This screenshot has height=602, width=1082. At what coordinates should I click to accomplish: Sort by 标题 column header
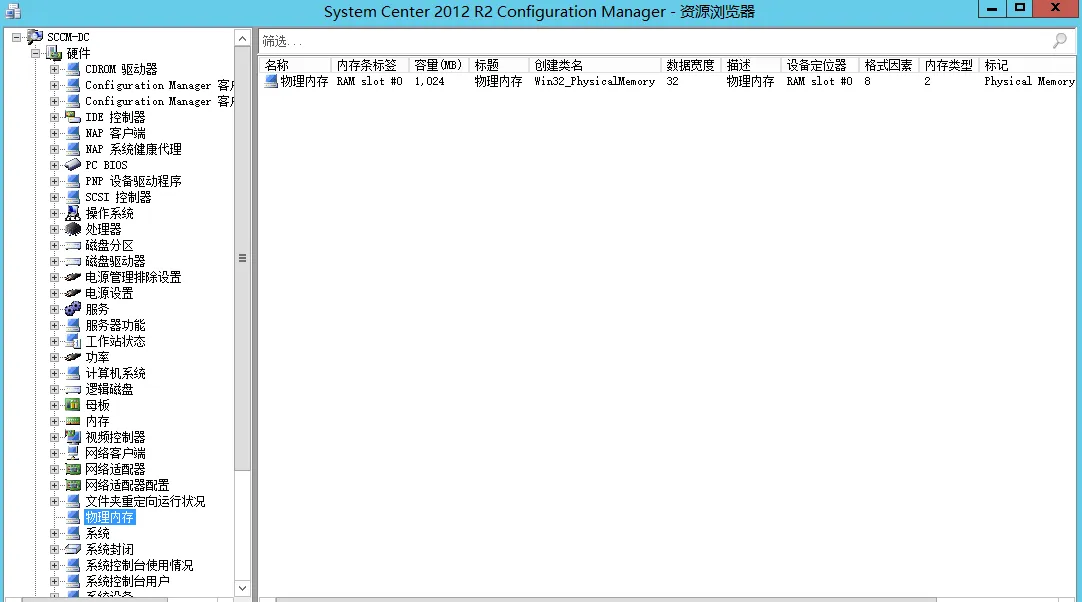(499, 65)
